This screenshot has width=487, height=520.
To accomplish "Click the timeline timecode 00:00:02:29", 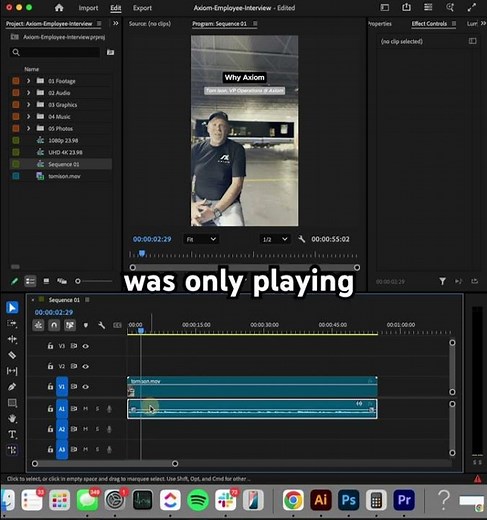I will click(x=54, y=312).
